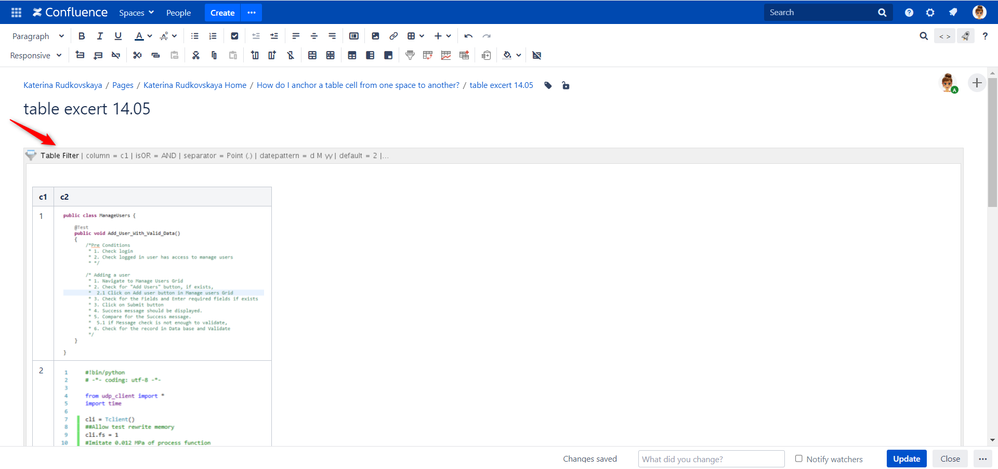Image resolution: width=998 pixels, height=469 pixels.
Task: Open page restrictions lock icon
Action: click(x=566, y=85)
